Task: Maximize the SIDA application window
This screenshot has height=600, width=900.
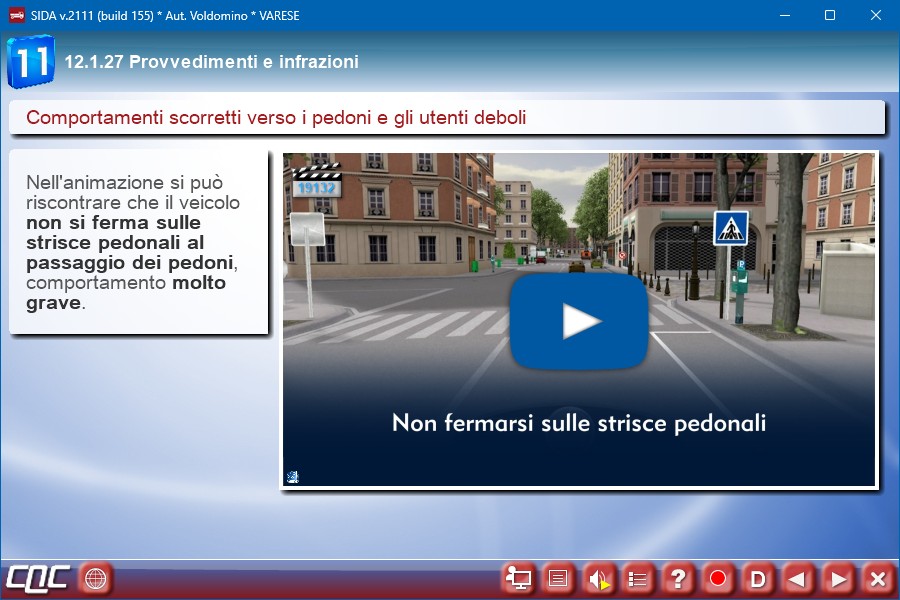Action: click(829, 15)
